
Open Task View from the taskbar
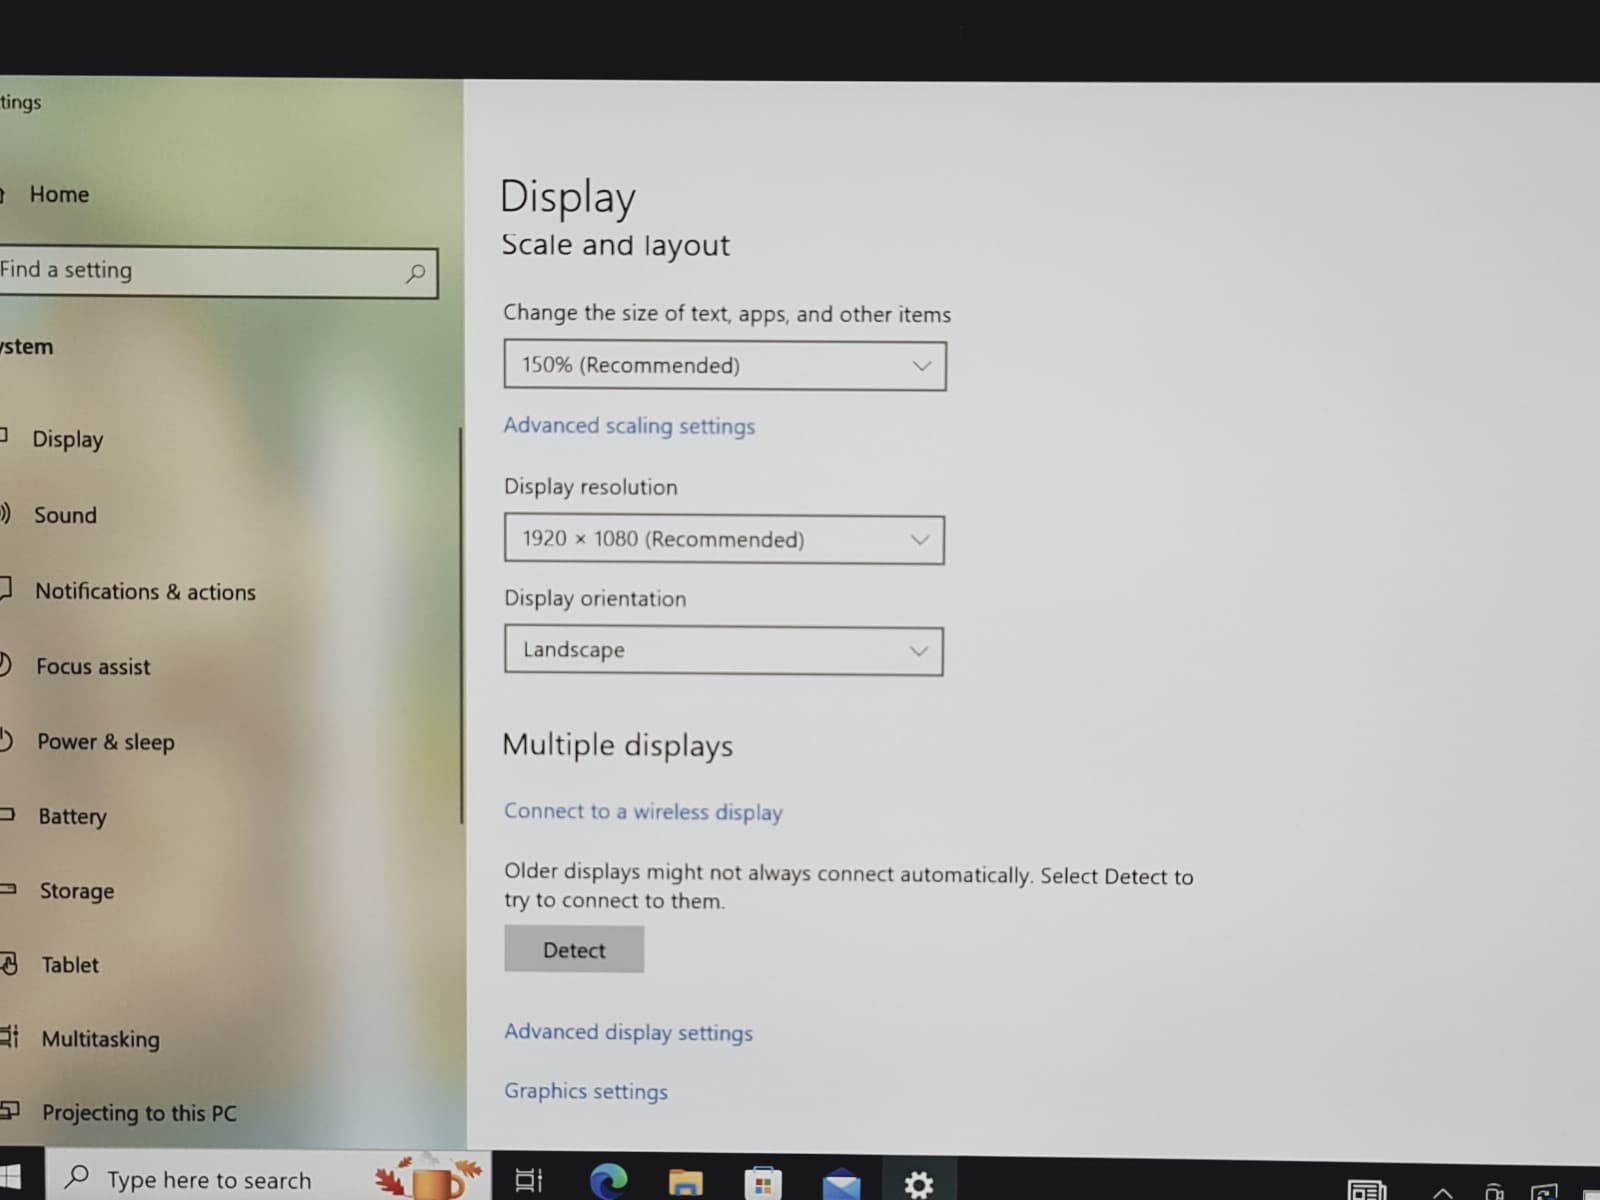coord(529,1181)
